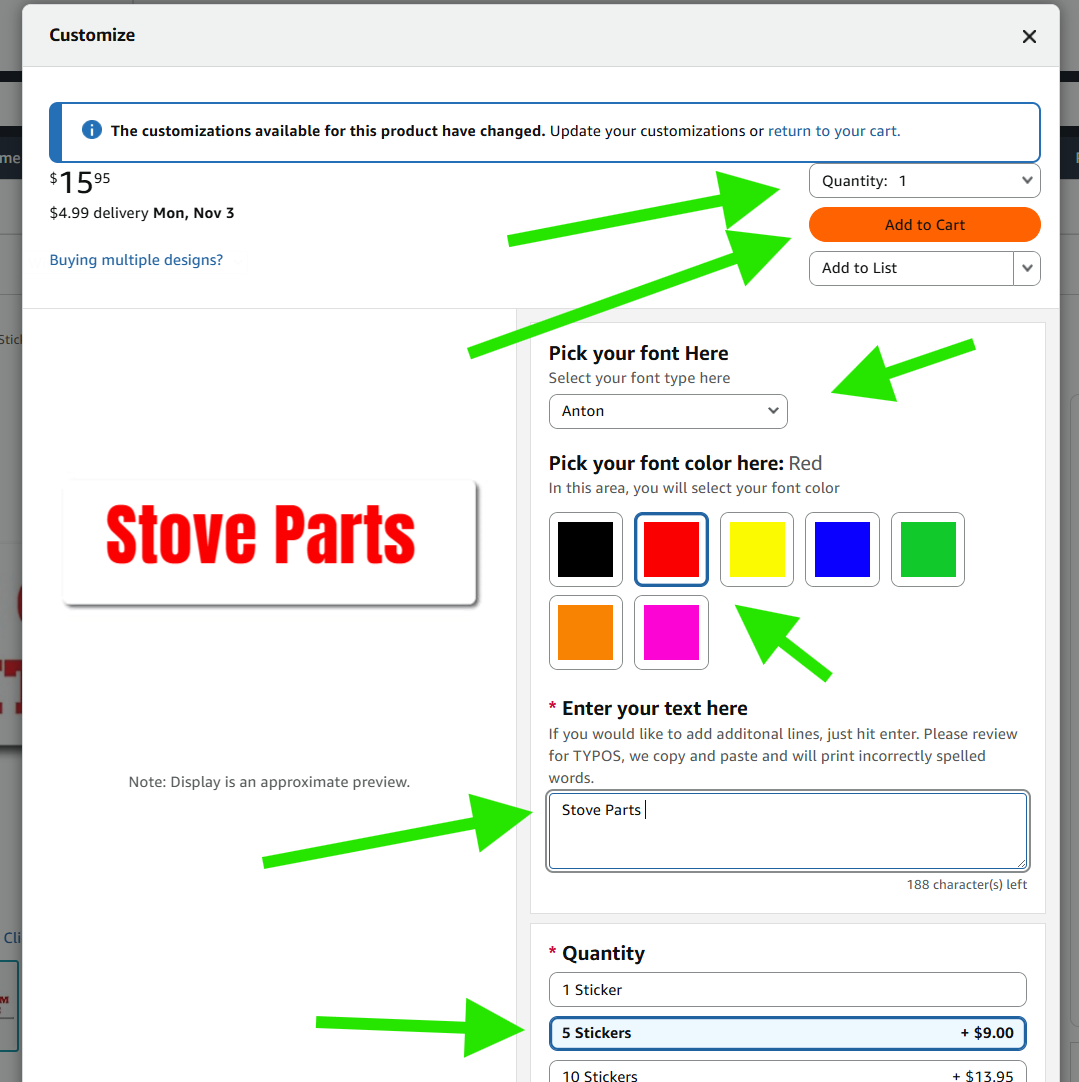This screenshot has height=1082, width=1079.
Task: Select the black font color swatch
Action: [x=586, y=550]
